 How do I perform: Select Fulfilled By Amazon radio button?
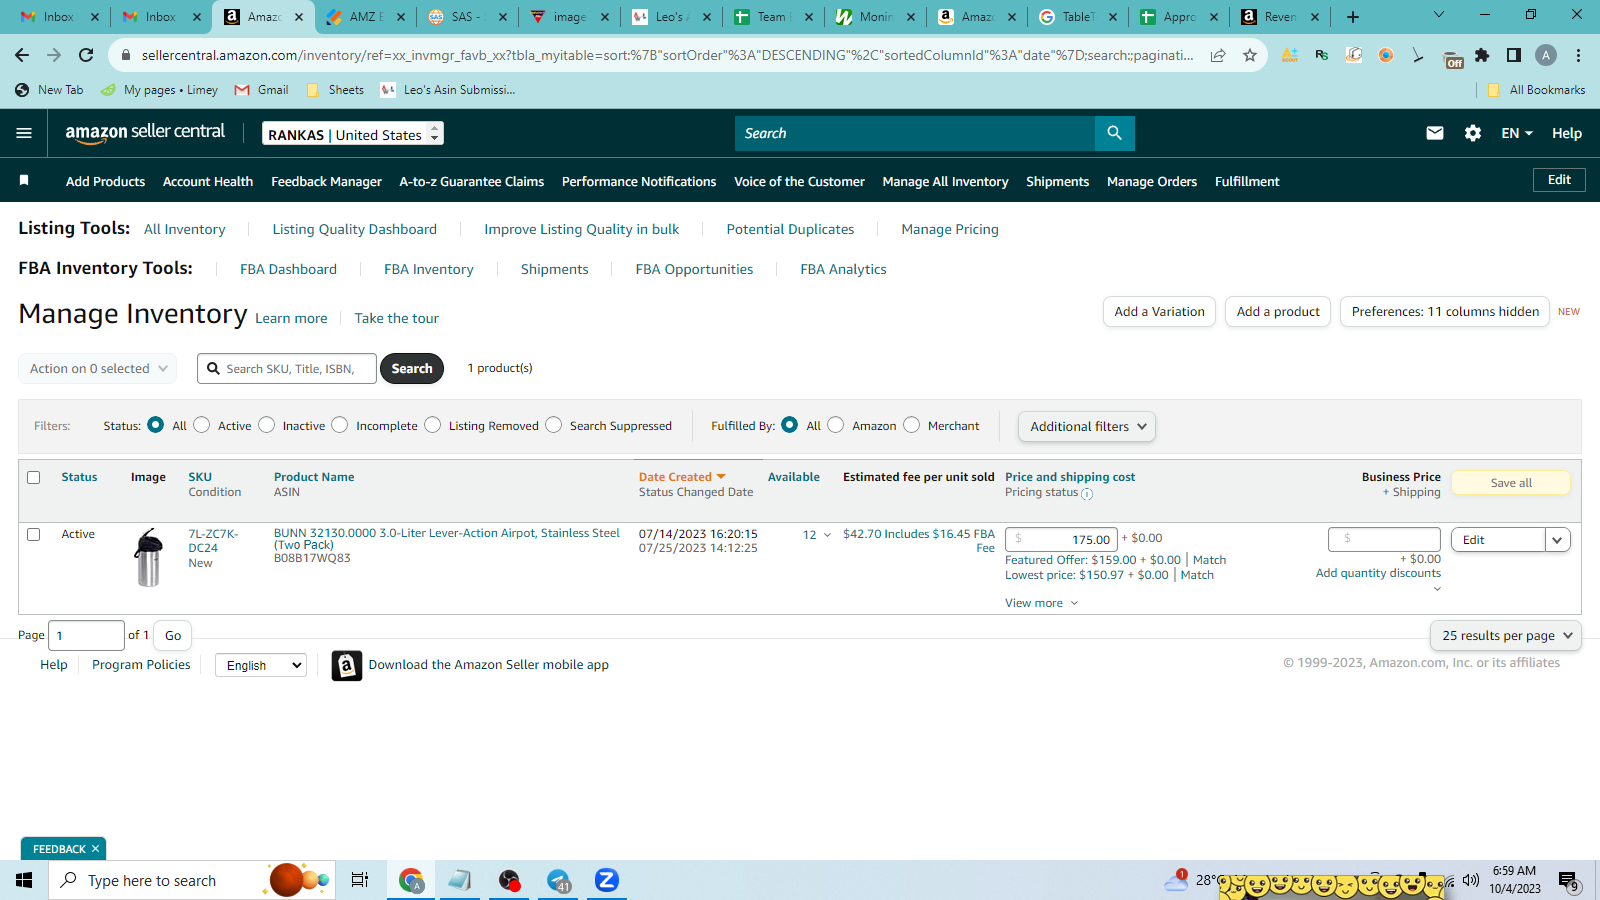point(836,425)
